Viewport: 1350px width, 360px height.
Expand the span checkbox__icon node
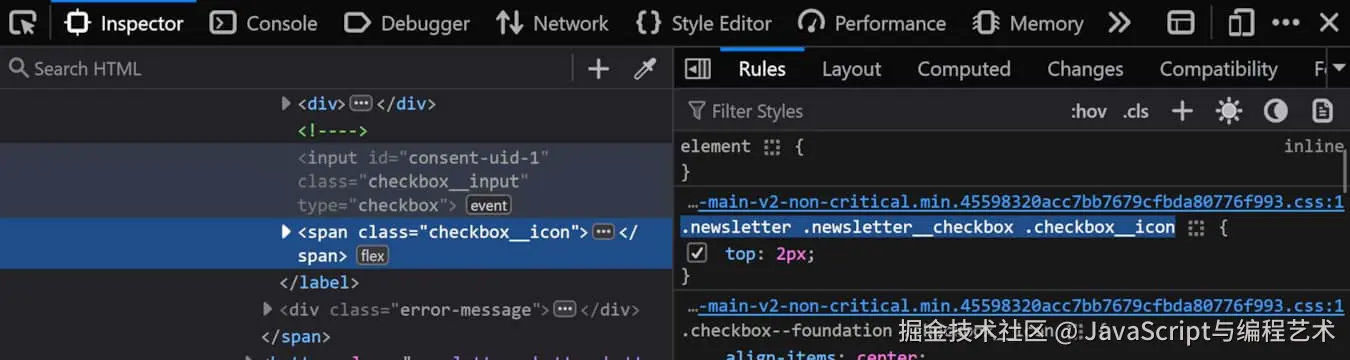click(x=286, y=232)
